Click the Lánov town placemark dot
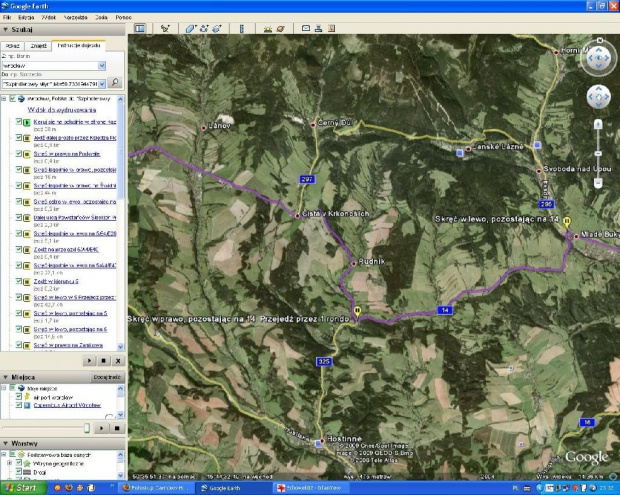Viewport: 620px width, 495px height. [x=204, y=128]
